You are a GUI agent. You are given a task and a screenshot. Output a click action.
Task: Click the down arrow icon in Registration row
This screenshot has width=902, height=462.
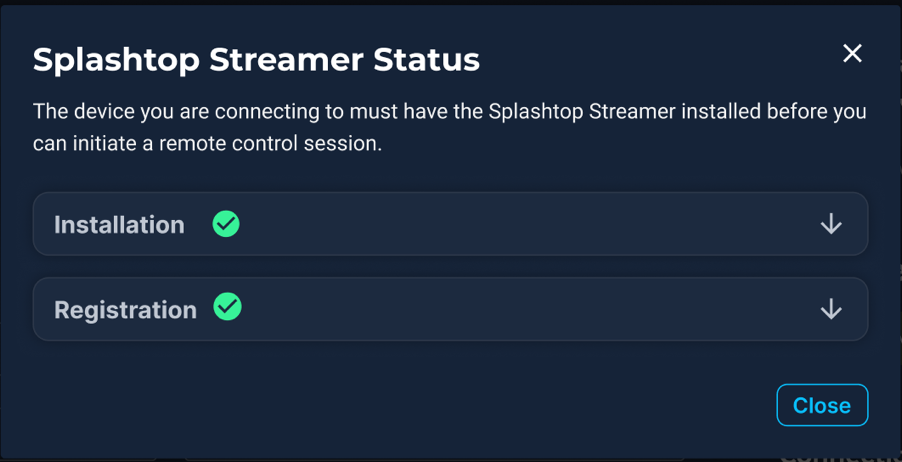coord(831,309)
